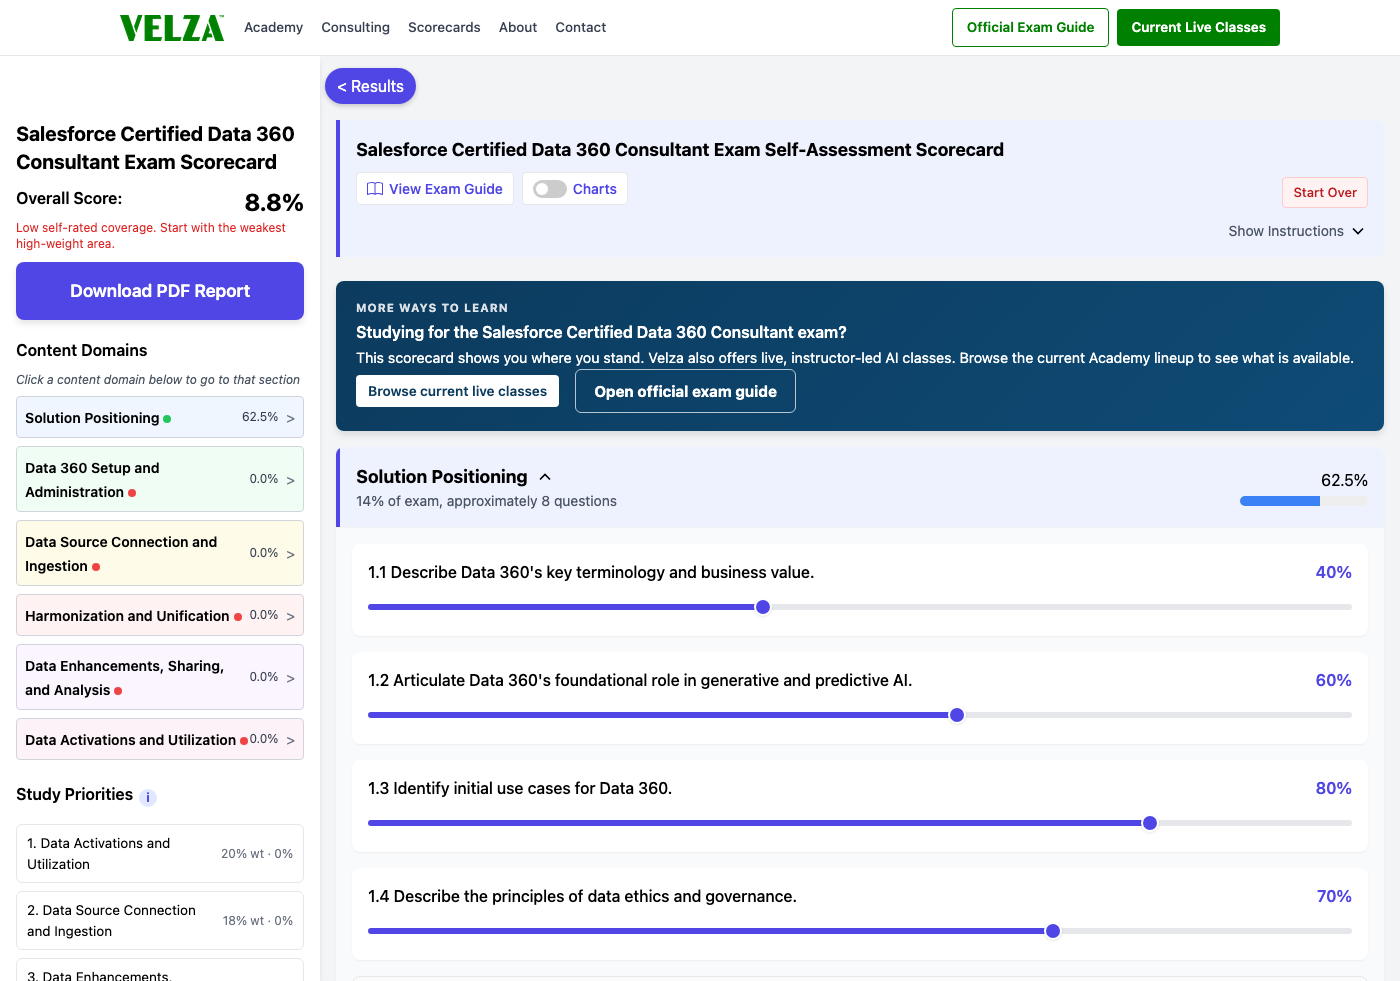Image resolution: width=1400 pixels, height=981 pixels.
Task: Go back with the Results button
Action: (370, 86)
